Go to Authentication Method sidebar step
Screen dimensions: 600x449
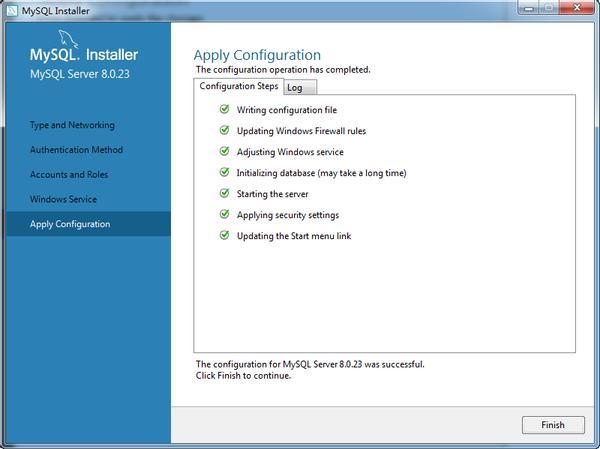(x=77, y=150)
